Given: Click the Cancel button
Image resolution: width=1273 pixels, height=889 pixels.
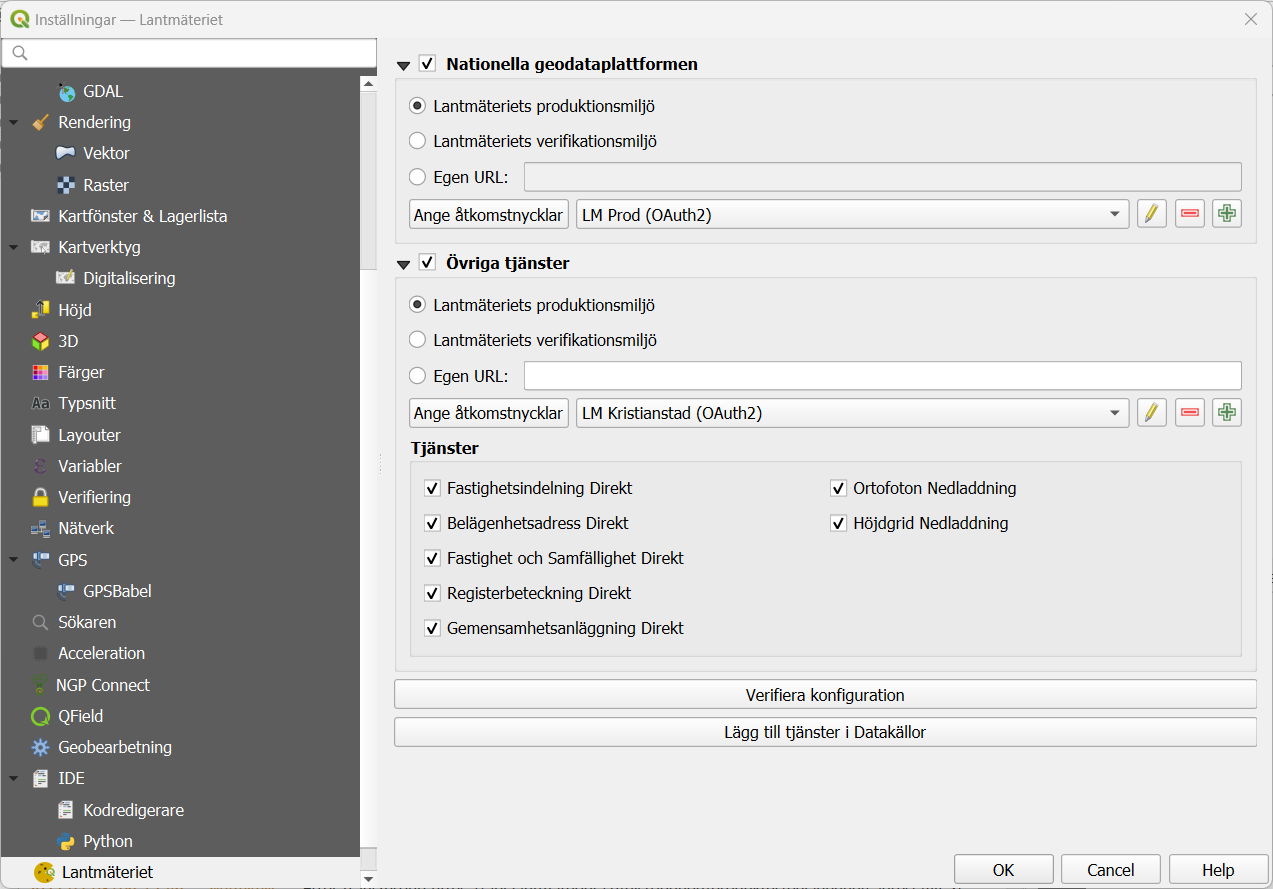Looking at the screenshot, I should (x=1111, y=870).
